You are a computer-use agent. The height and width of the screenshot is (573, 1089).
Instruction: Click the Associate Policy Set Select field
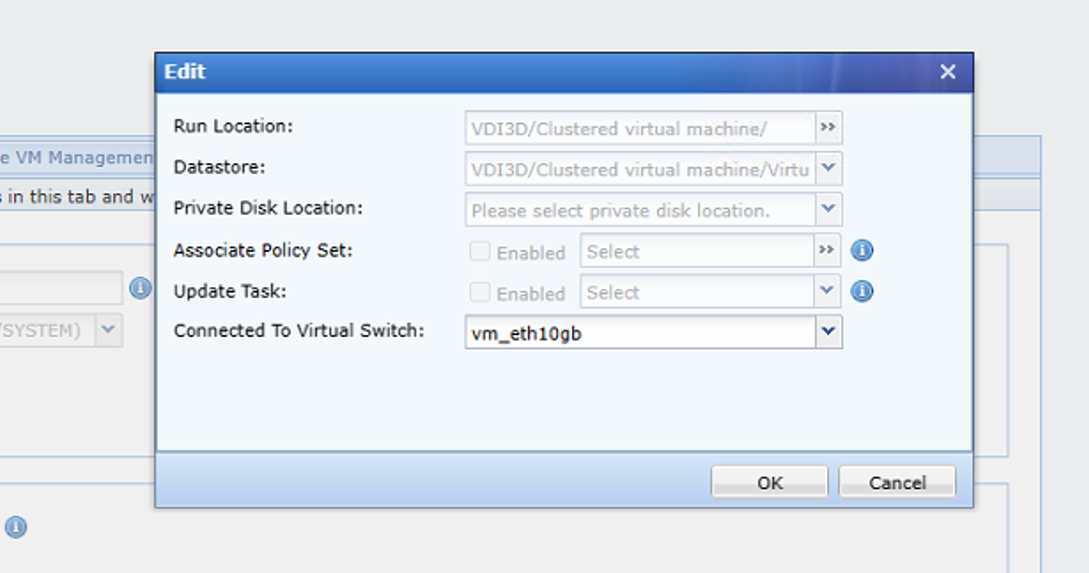[696, 251]
